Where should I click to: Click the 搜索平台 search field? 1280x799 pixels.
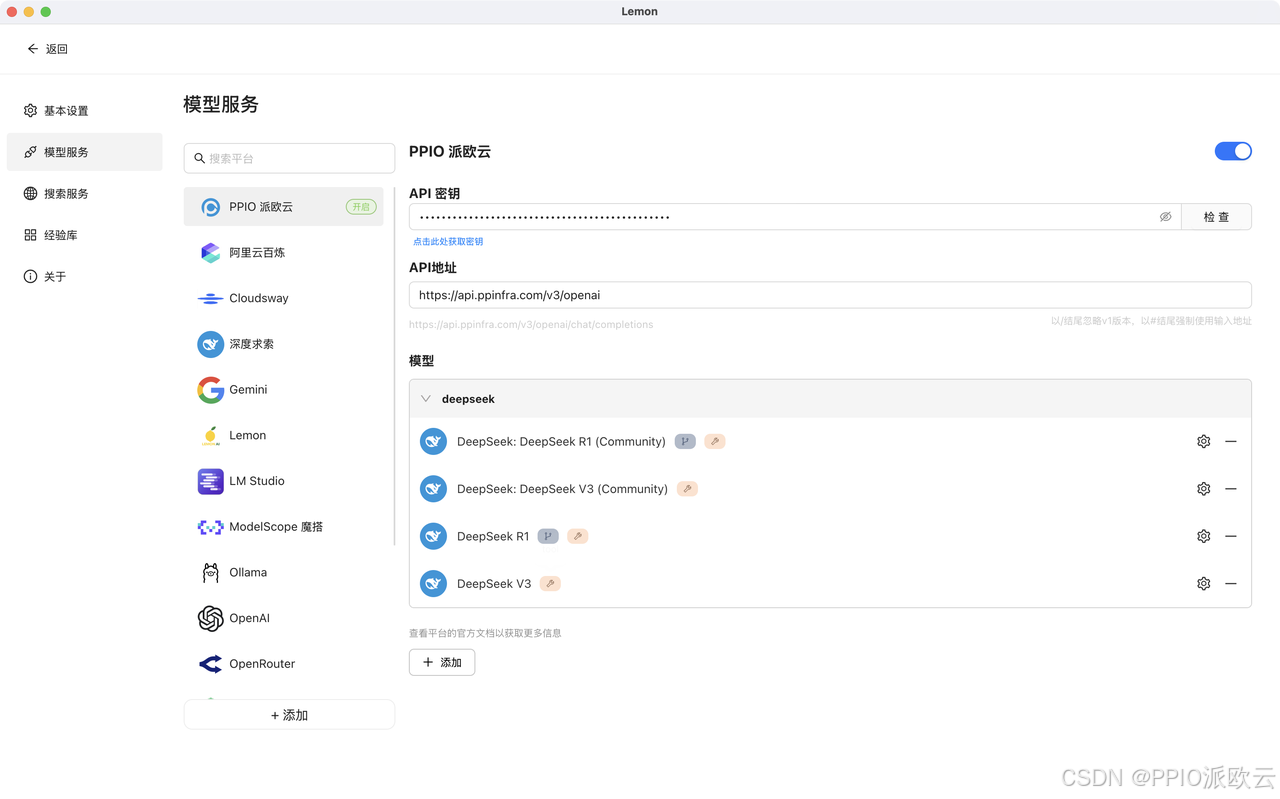[289, 158]
